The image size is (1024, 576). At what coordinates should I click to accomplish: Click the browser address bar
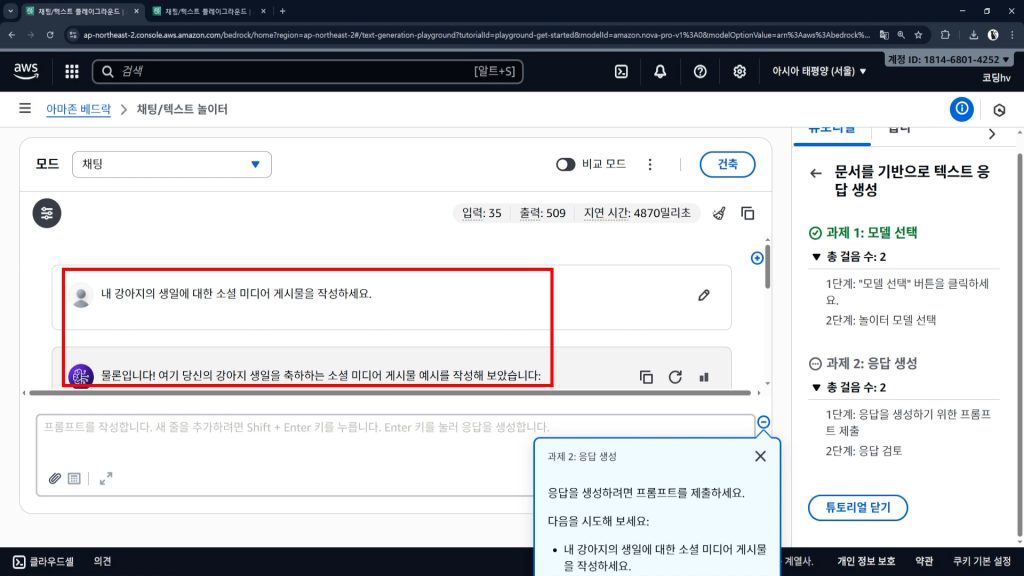point(475,35)
